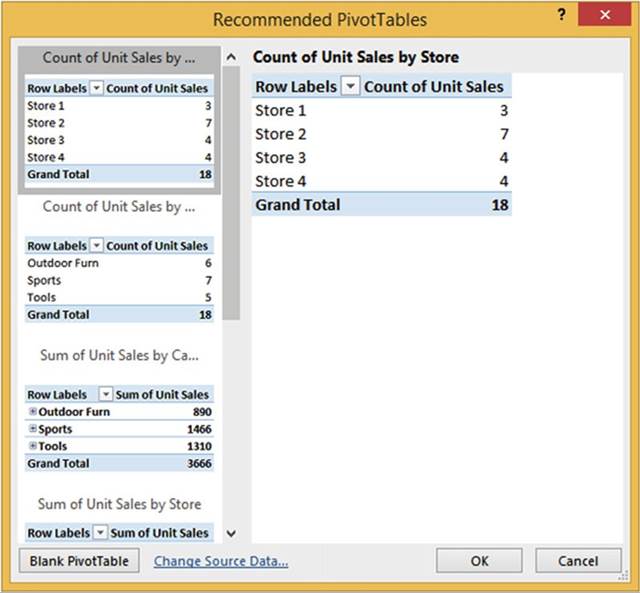Expand the Tools row plus icon
The width and height of the screenshot is (640, 593).
33,446
